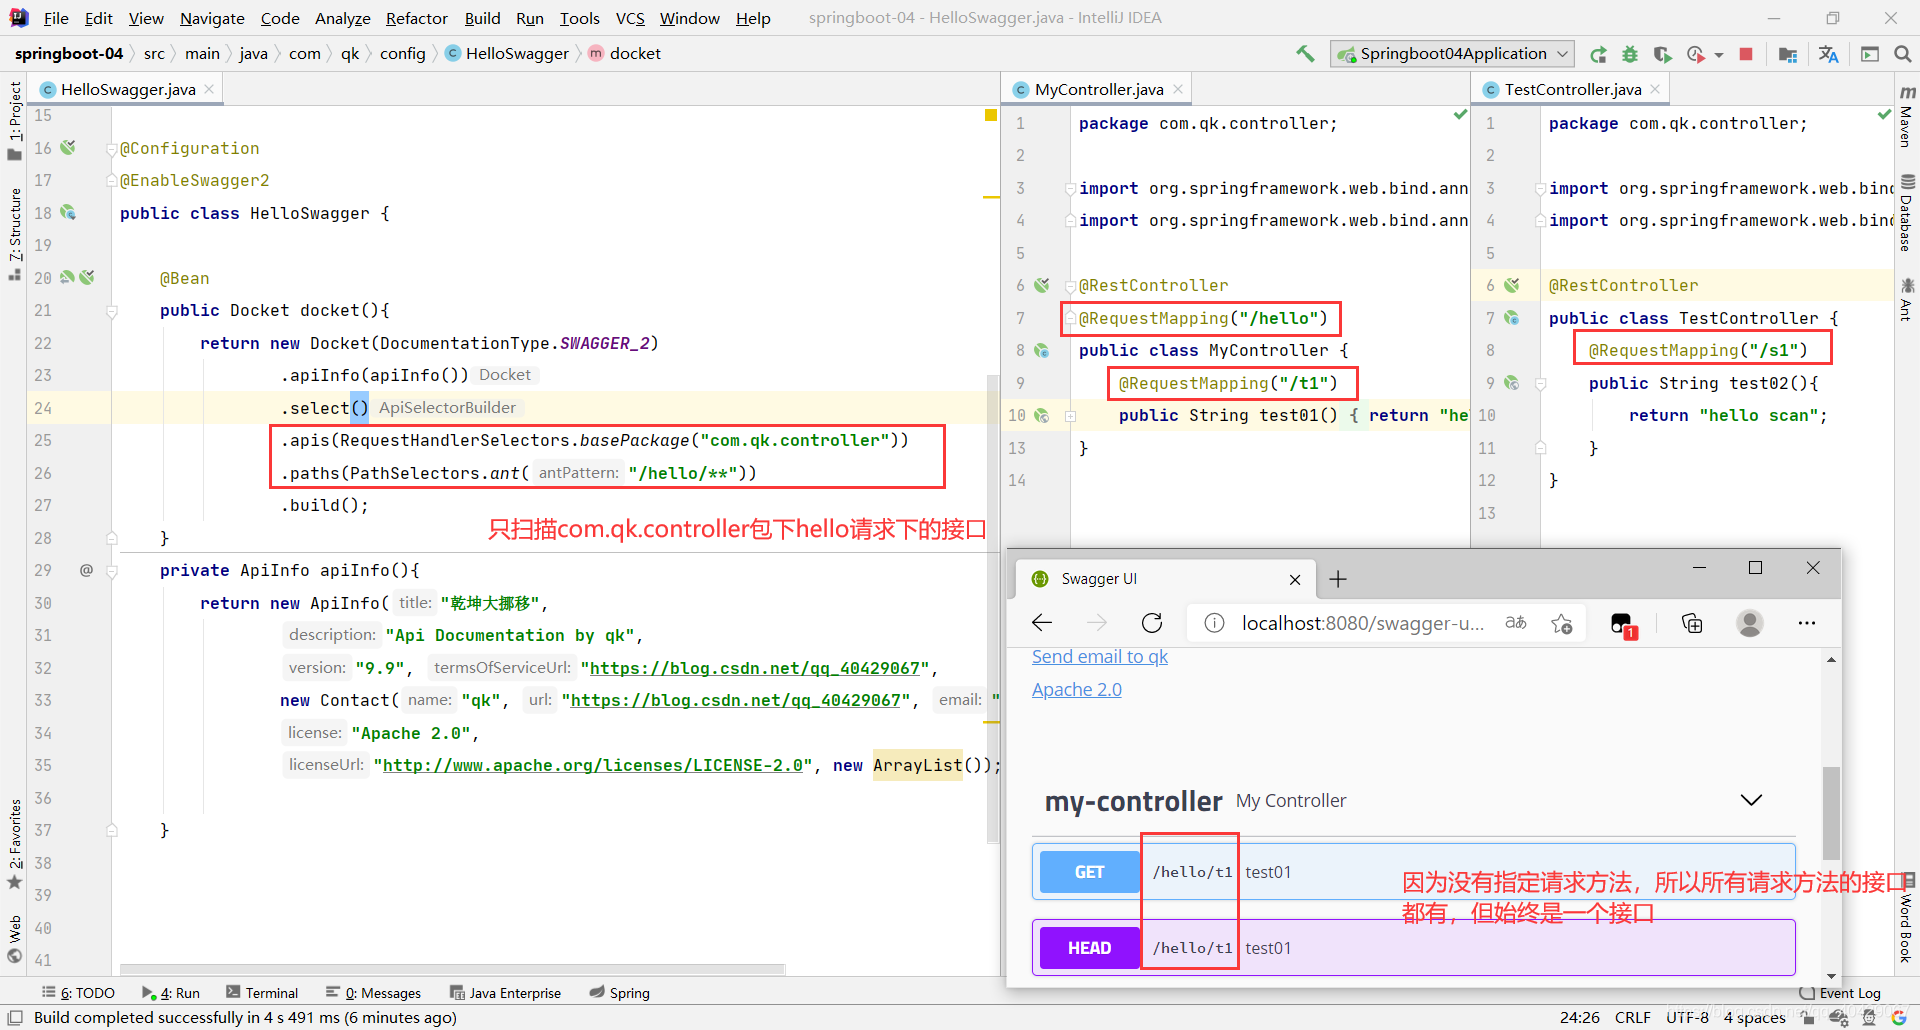1920x1030 pixels.
Task: Open the Database tool window
Action: [x=1906, y=213]
